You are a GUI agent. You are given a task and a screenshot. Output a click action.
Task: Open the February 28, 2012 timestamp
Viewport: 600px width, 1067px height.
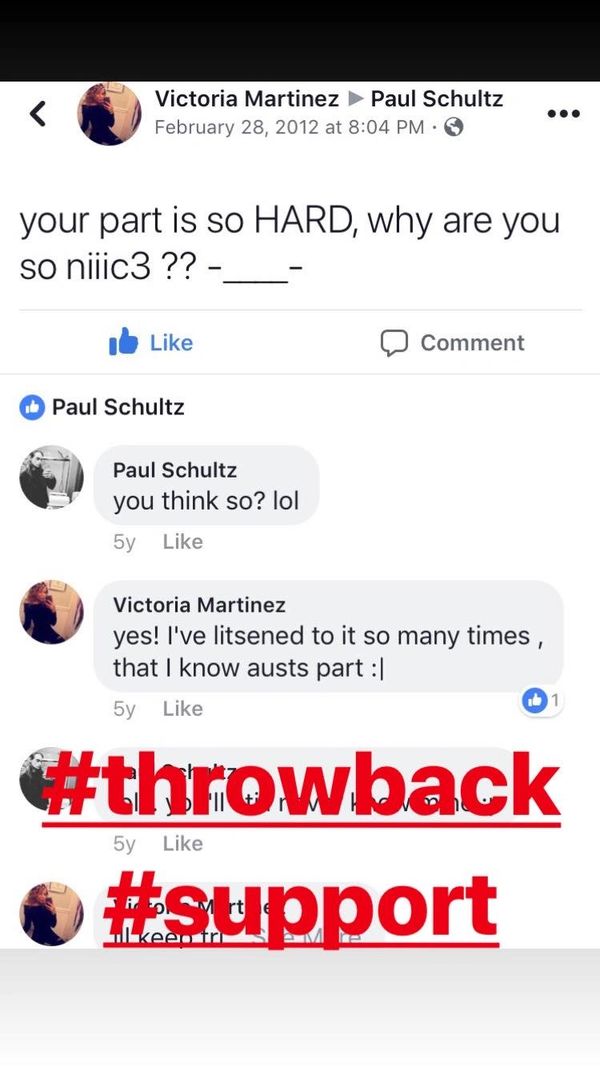(x=290, y=127)
